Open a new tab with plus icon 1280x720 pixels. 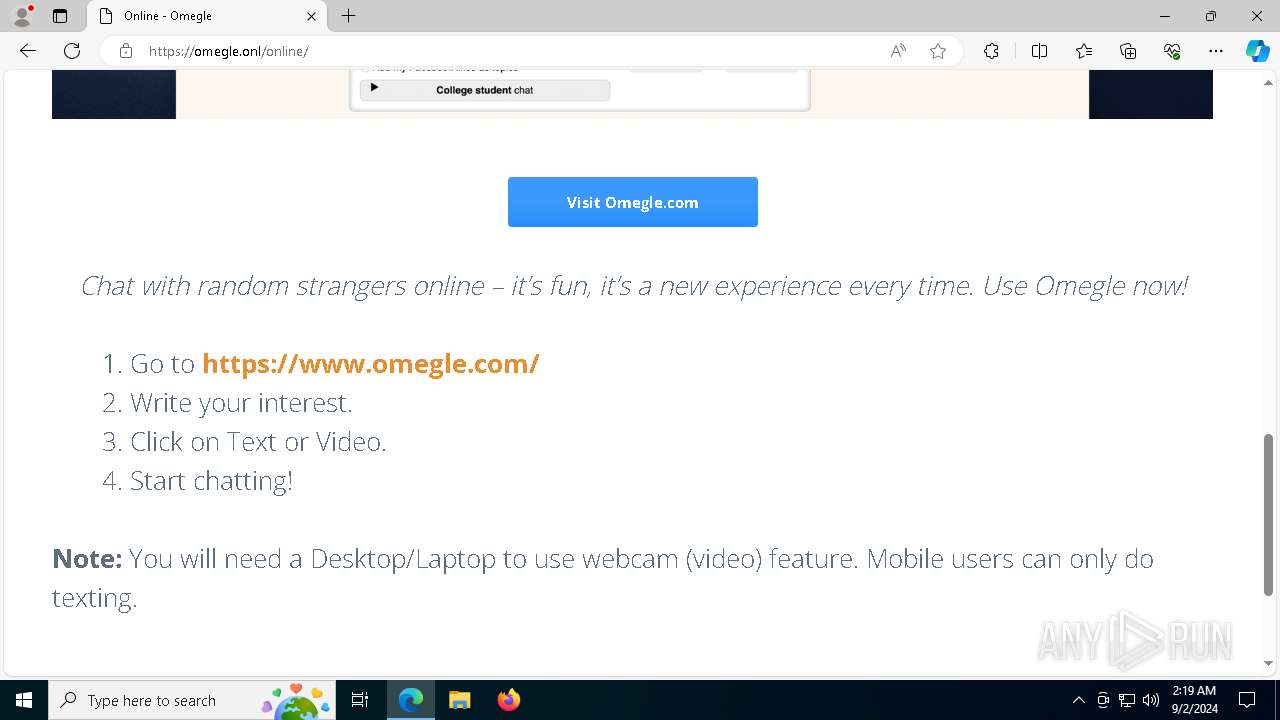click(348, 16)
